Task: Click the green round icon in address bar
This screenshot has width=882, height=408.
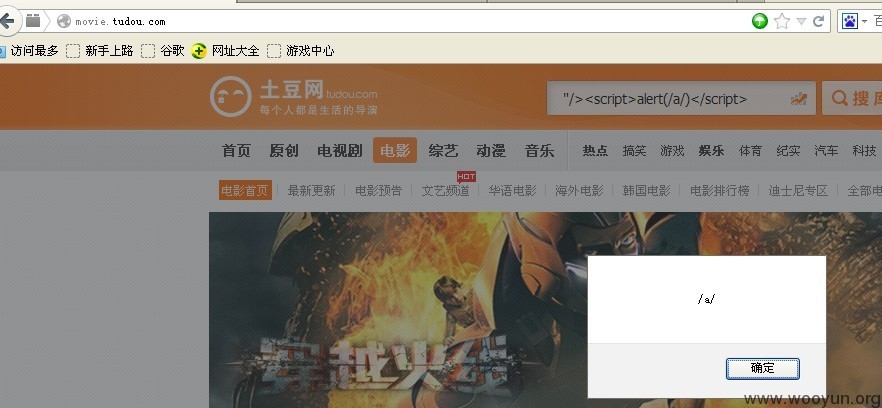Action: (x=759, y=21)
